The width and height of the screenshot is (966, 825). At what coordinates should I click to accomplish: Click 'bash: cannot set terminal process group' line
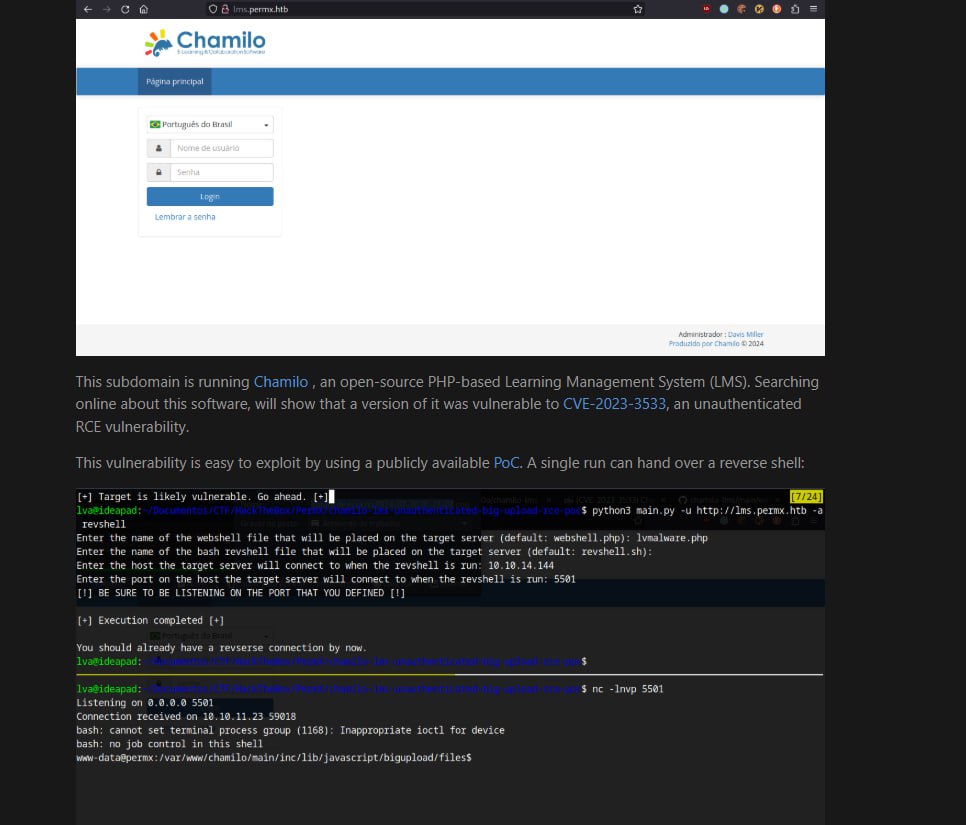click(x=290, y=730)
